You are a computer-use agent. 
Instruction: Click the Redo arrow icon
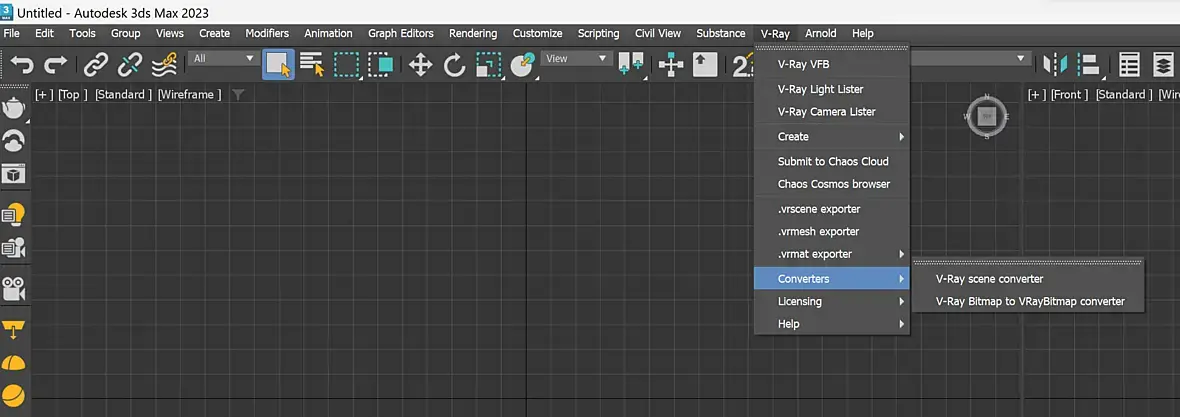pos(55,65)
